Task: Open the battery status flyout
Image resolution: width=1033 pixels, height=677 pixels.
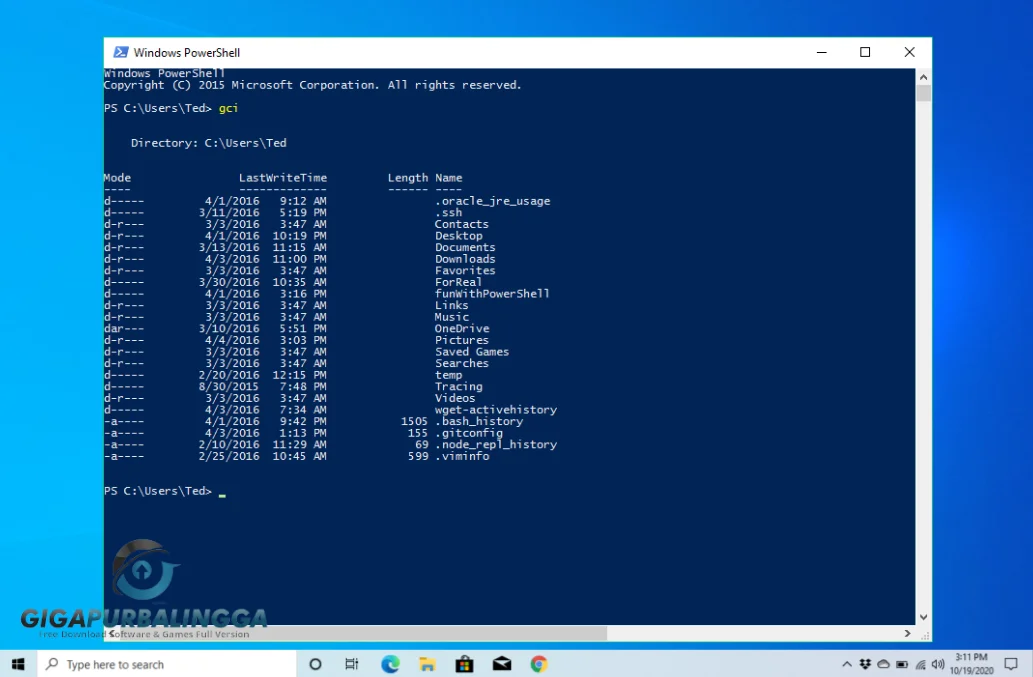Action: pos(900,663)
